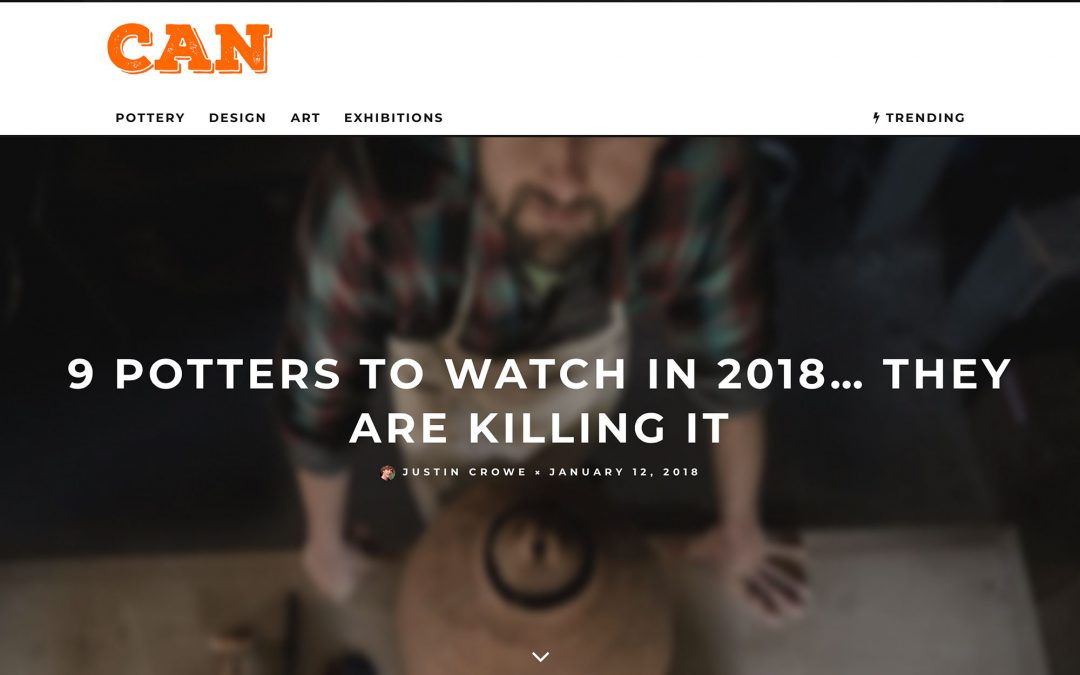Open Justin Crowe's avatar picture
This screenshot has height=675, width=1080.
coord(388,472)
